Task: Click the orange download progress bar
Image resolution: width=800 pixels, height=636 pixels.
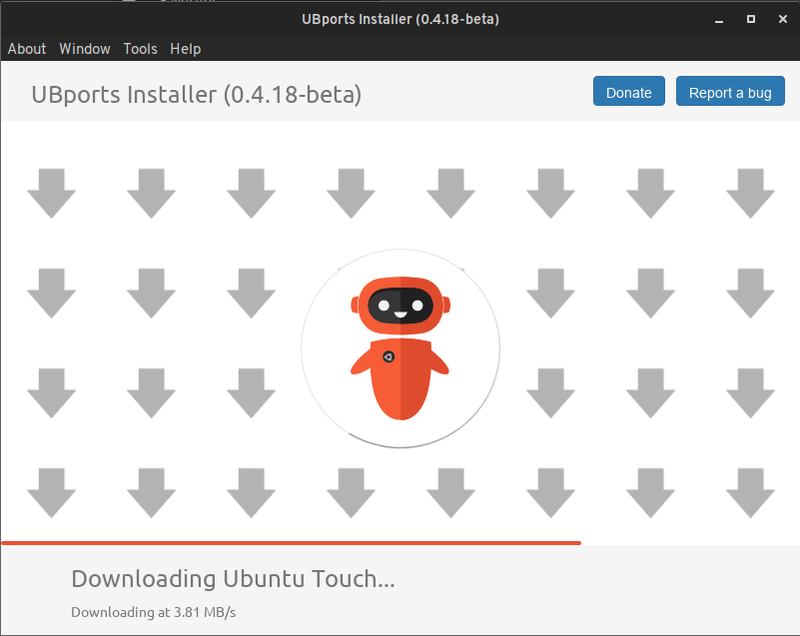Action: (290, 543)
